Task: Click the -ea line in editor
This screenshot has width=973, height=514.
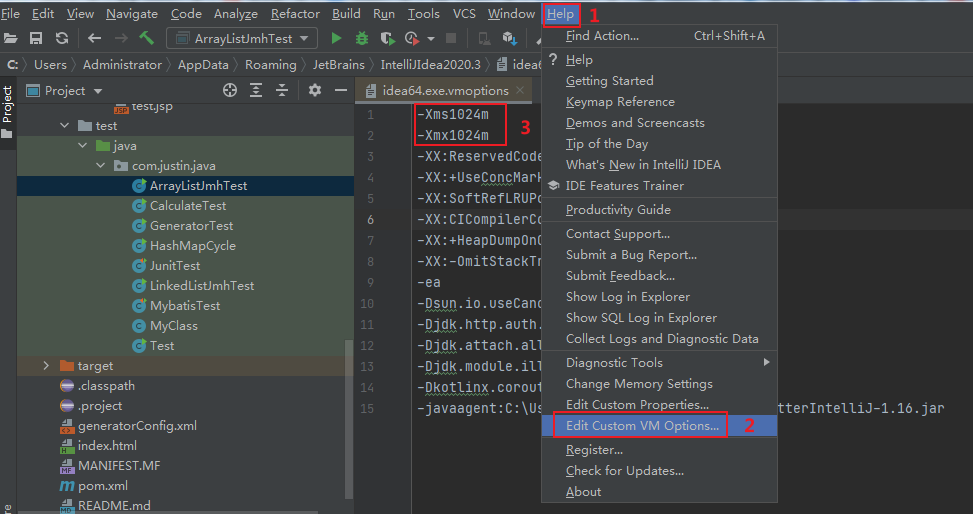Action: (x=429, y=282)
